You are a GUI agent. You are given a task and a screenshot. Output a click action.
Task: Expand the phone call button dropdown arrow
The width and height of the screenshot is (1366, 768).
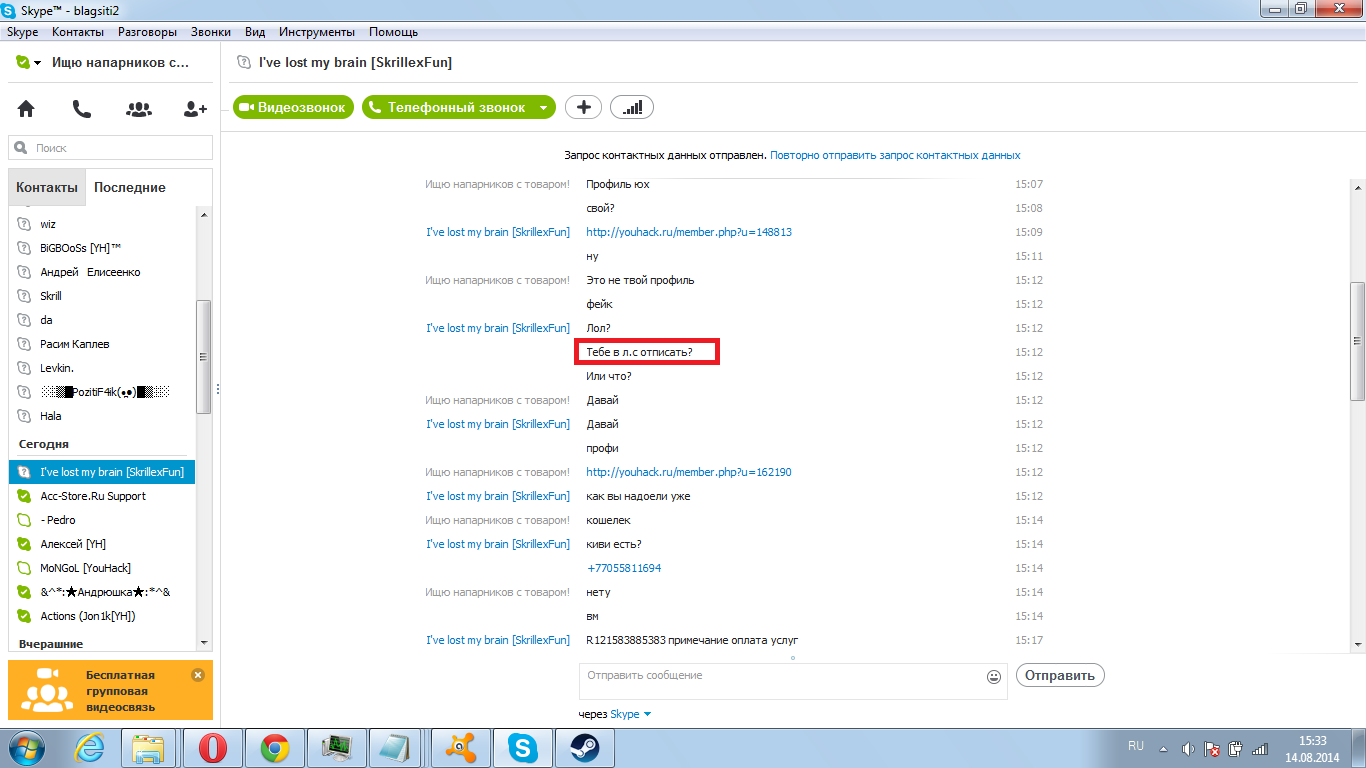point(543,107)
